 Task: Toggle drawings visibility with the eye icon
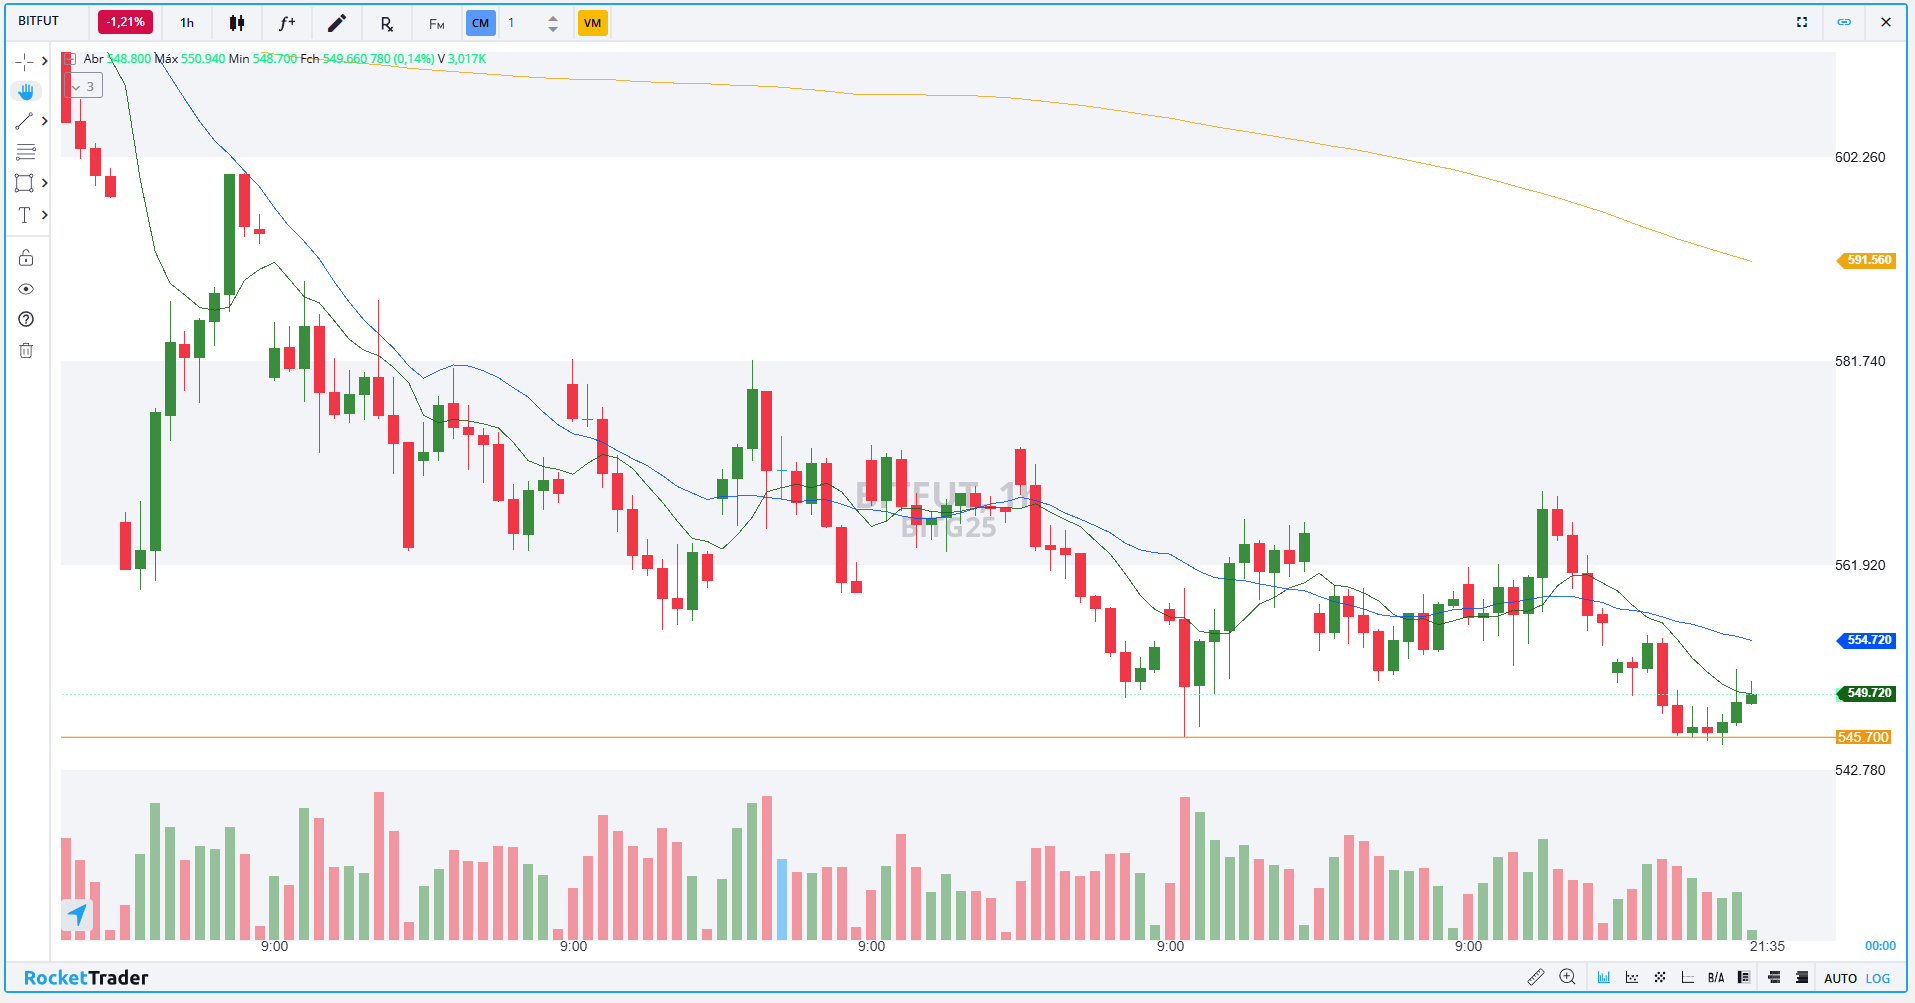click(x=26, y=289)
